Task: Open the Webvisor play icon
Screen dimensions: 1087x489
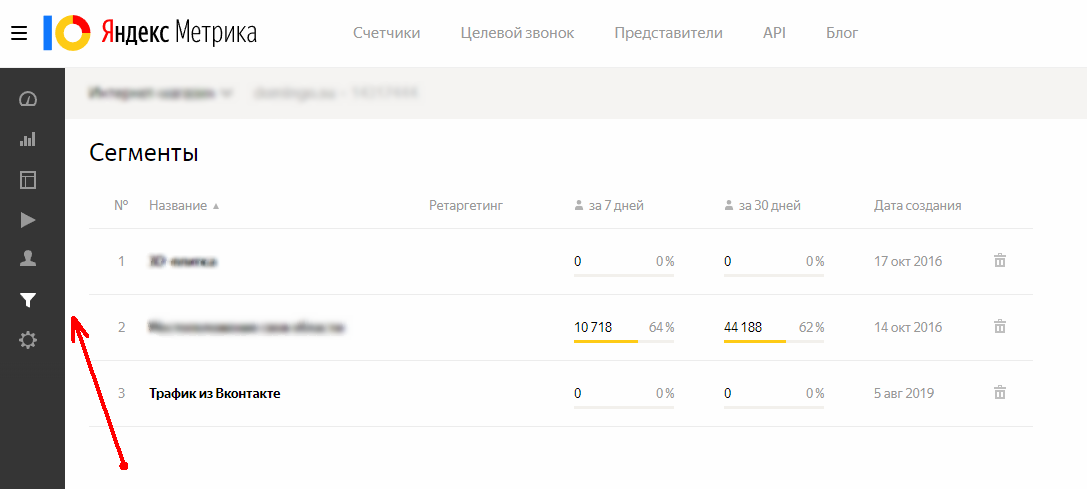Action: click(28, 221)
